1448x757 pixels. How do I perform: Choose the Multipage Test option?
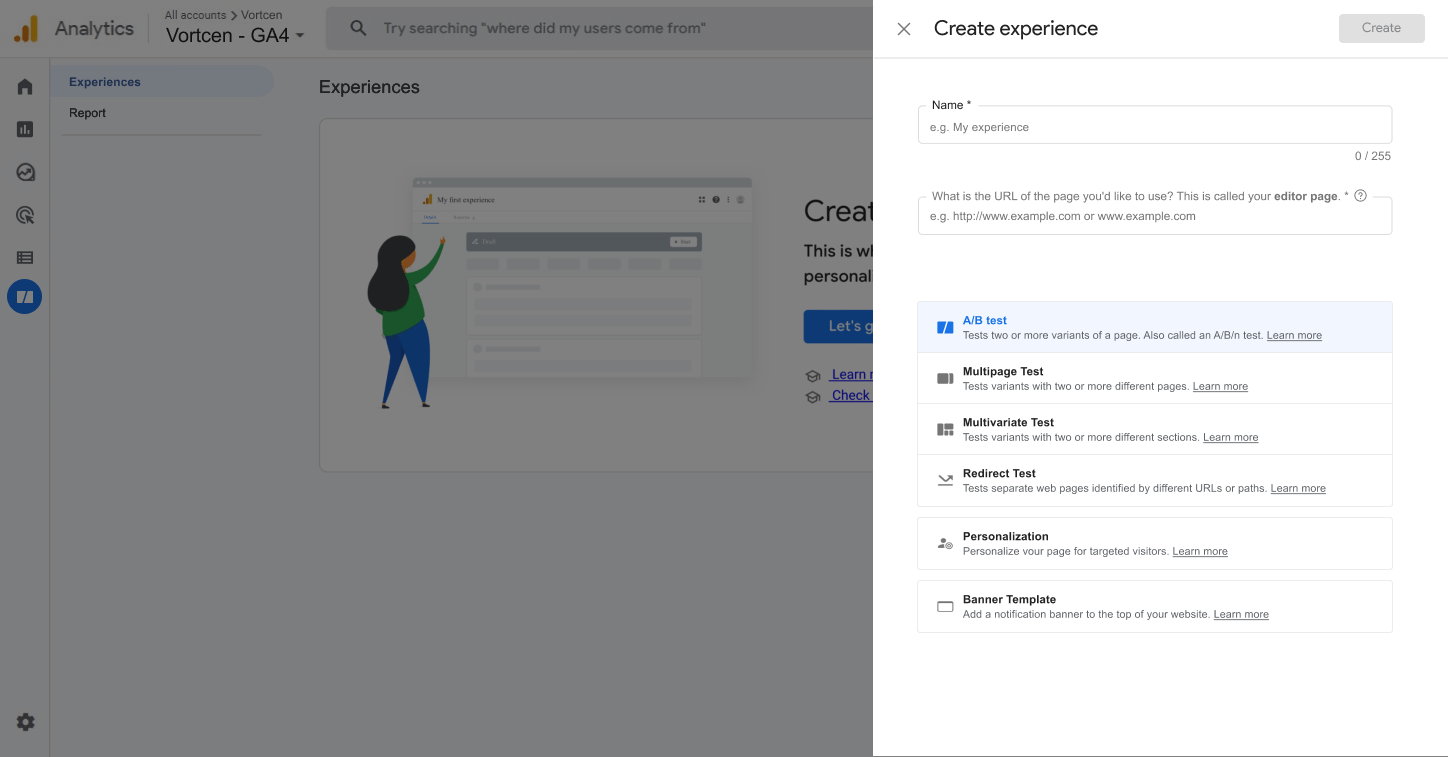(x=1154, y=377)
